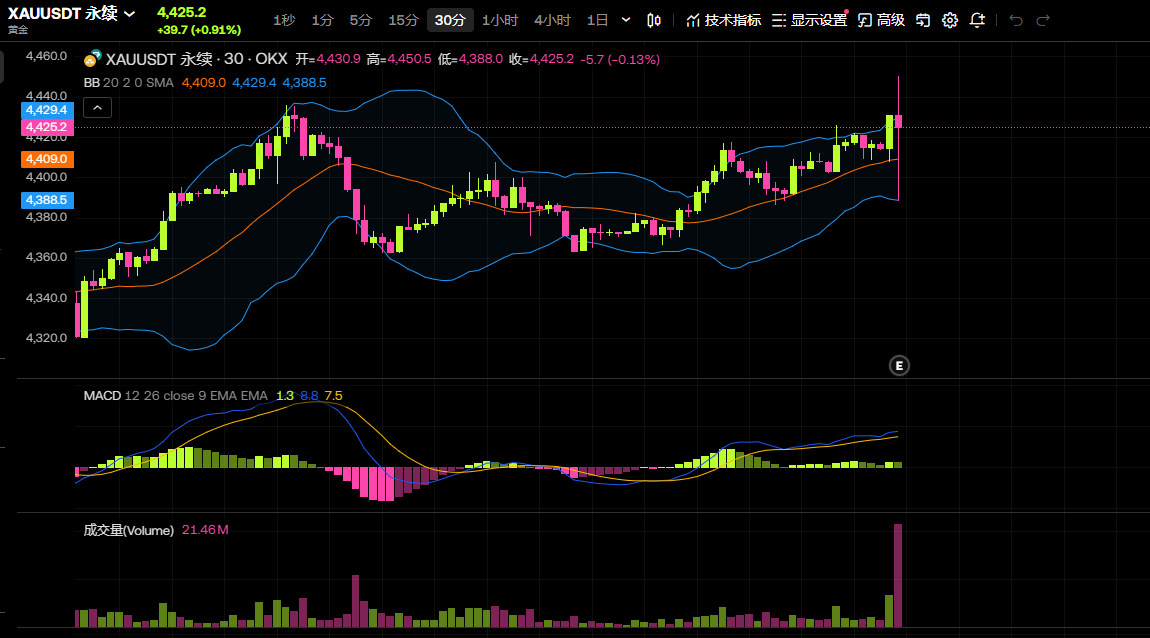Click the blue 4,388.5 lower band price tag
This screenshot has width=1150, height=638.
[47, 200]
